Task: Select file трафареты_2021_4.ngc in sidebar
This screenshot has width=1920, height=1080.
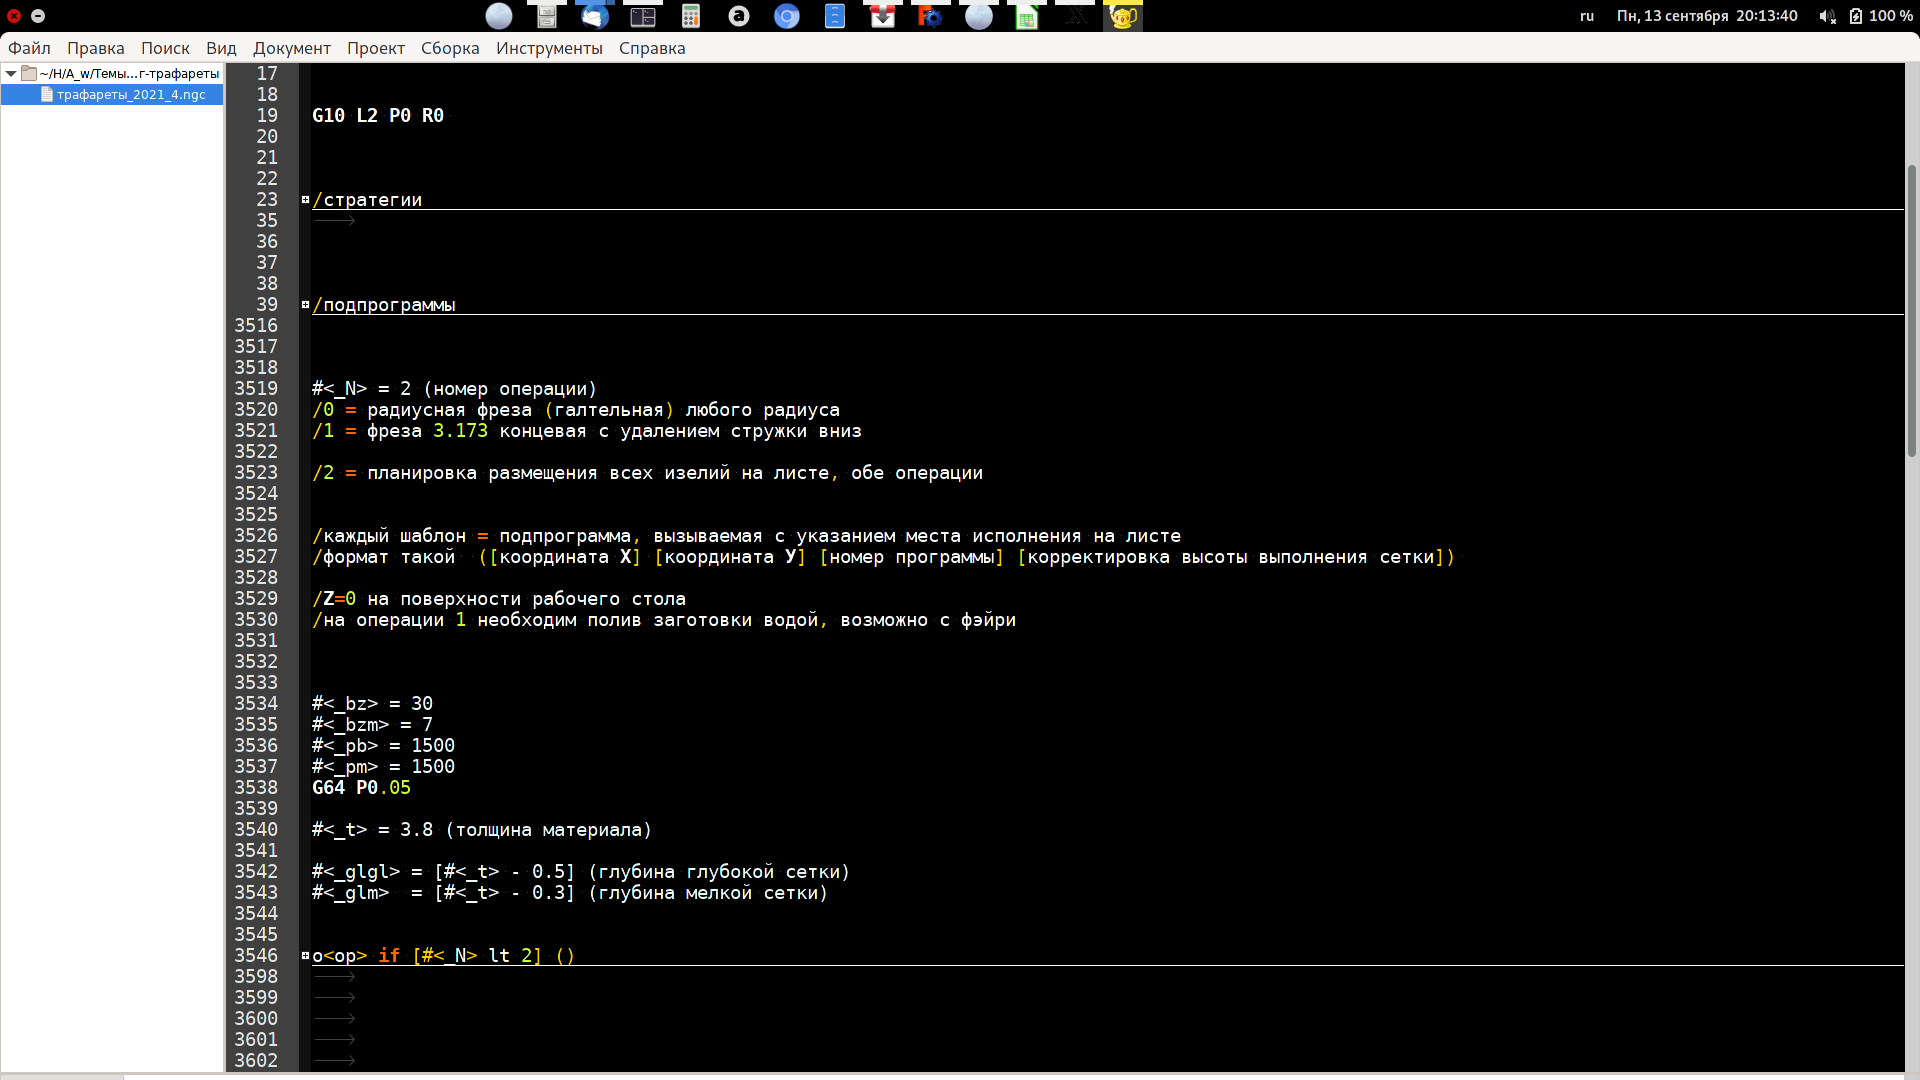Action: (130, 94)
